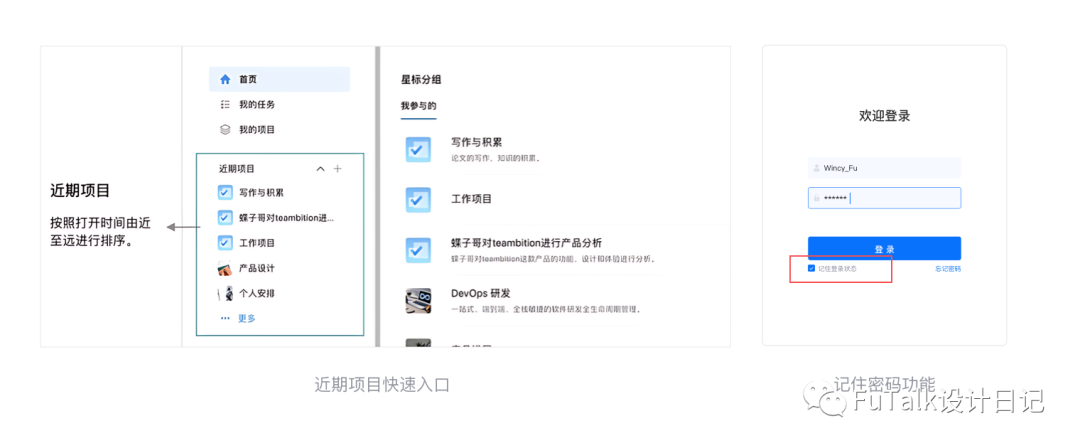The height and width of the screenshot is (448, 1080).
Task: Open 首页 in the sidebar
Action: pyautogui.click(x=279, y=79)
